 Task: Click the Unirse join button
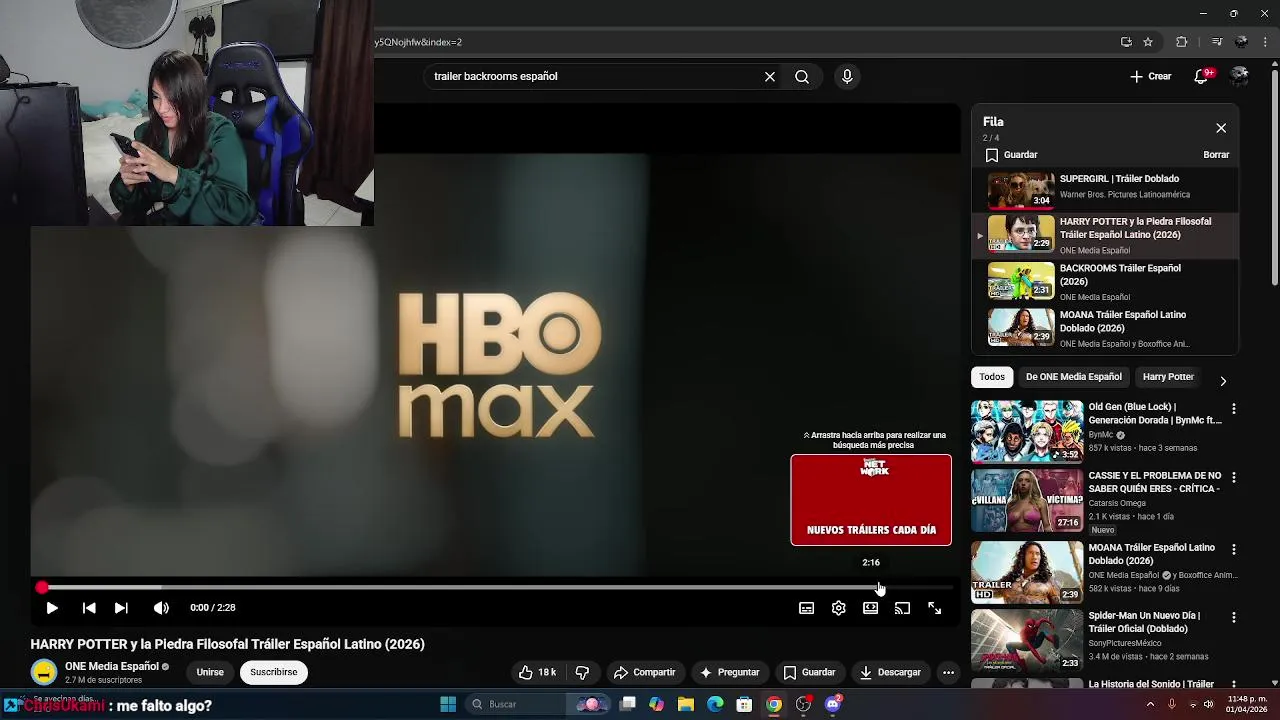(210, 672)
